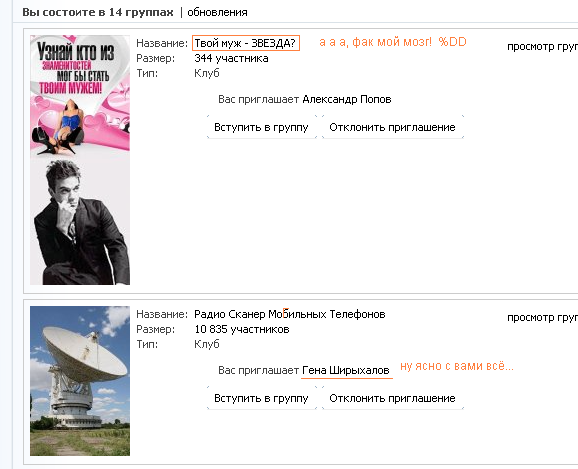578x469 pixels.
Task: Decline the invitation from Гена Ширыхалов
Action: click(393, 398)
